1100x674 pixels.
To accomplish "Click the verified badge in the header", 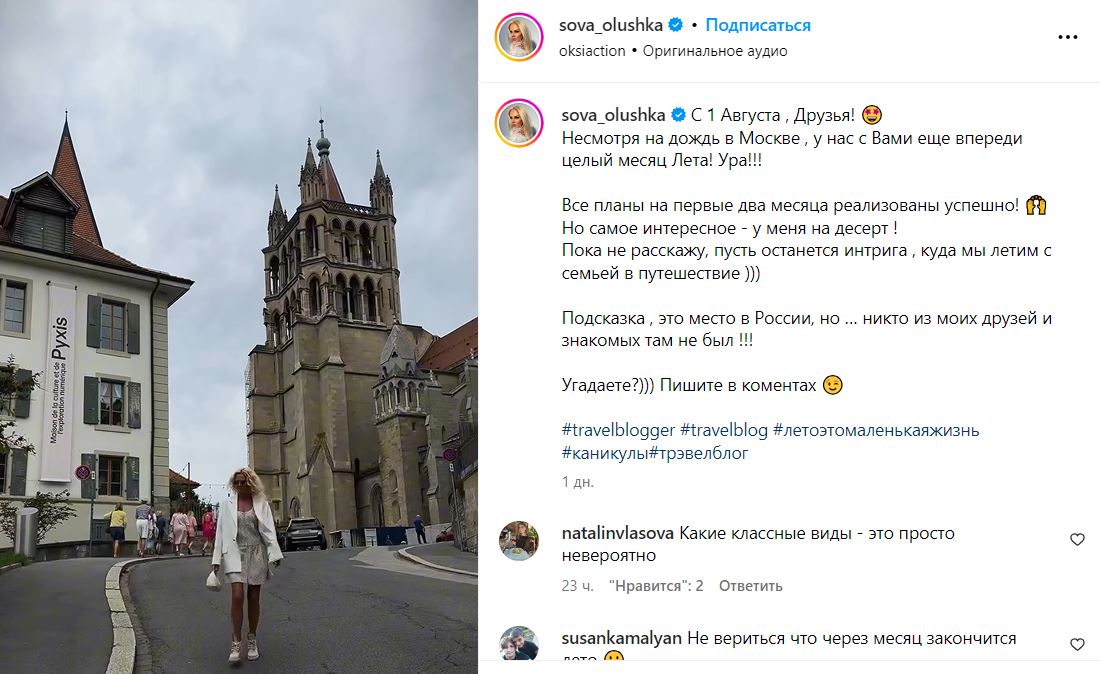I will pyautogui.click(x=676, y=25).
